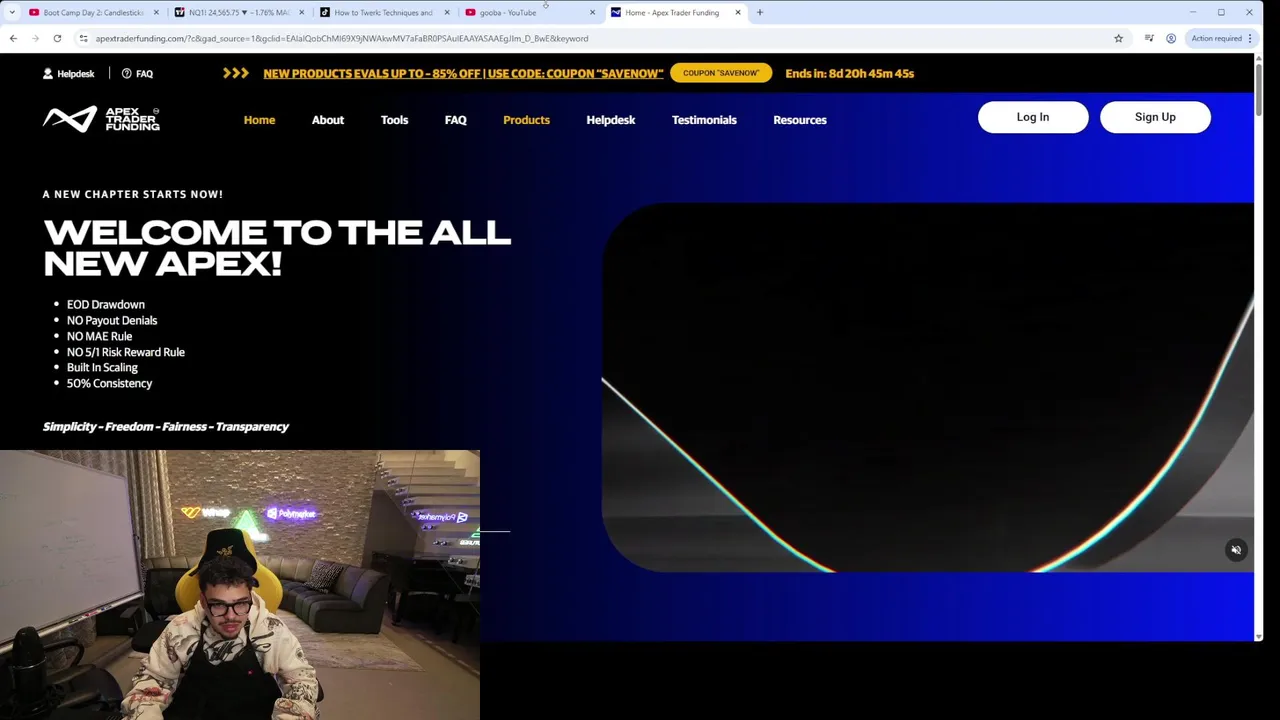Switch to How to Twerk TikTok tab
The height and width of the screenshot is (720, 1280).
pyautogui.click(x=383, y=12)
